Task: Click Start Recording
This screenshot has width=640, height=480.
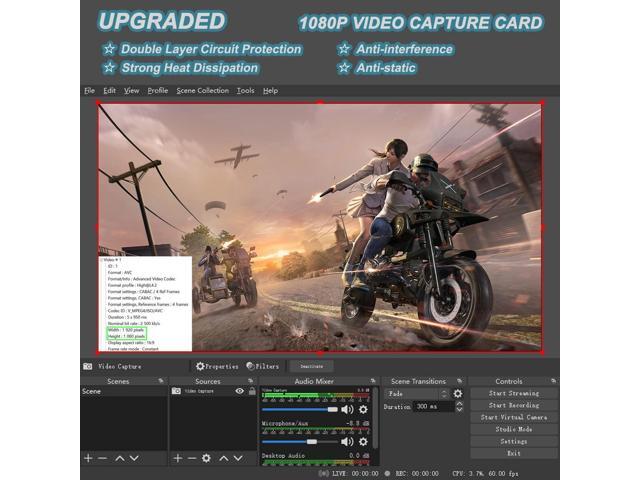Action: (x=514, y=405)
